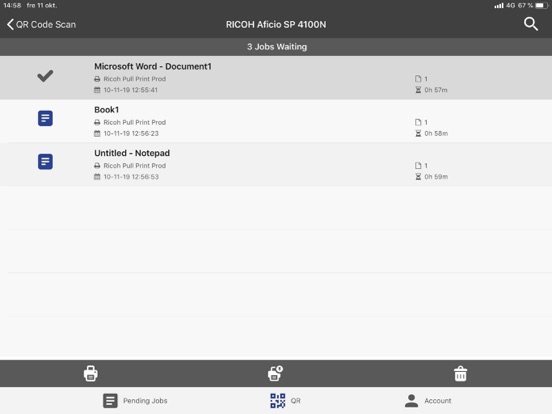The width and height of the screenshot is (552, 414).
Task: Open the Untitled - Notepad job title
Action: pyautogui.click(x=132, y=153)
